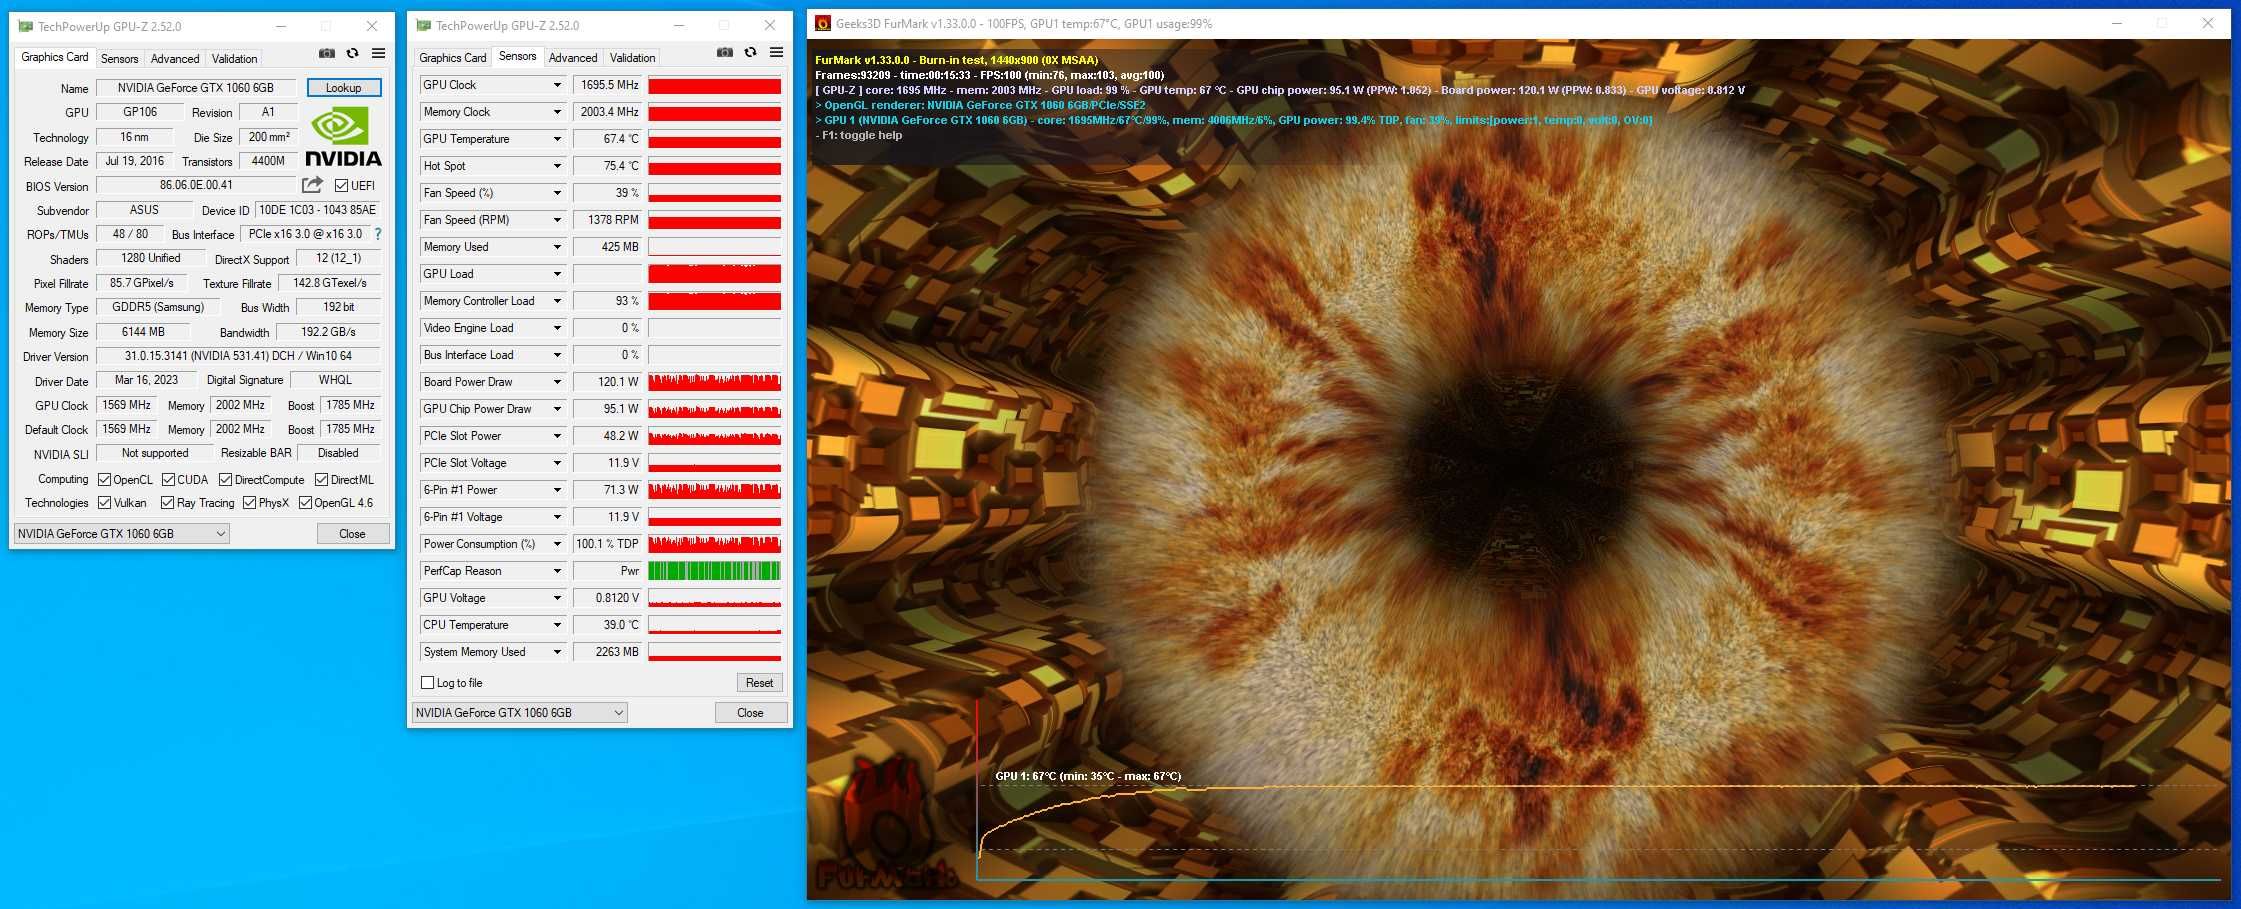Image resolution: width=2241 pixels, height=909 pixels.
Task: Toggle the DirectML checkbox
Action: 321,480
